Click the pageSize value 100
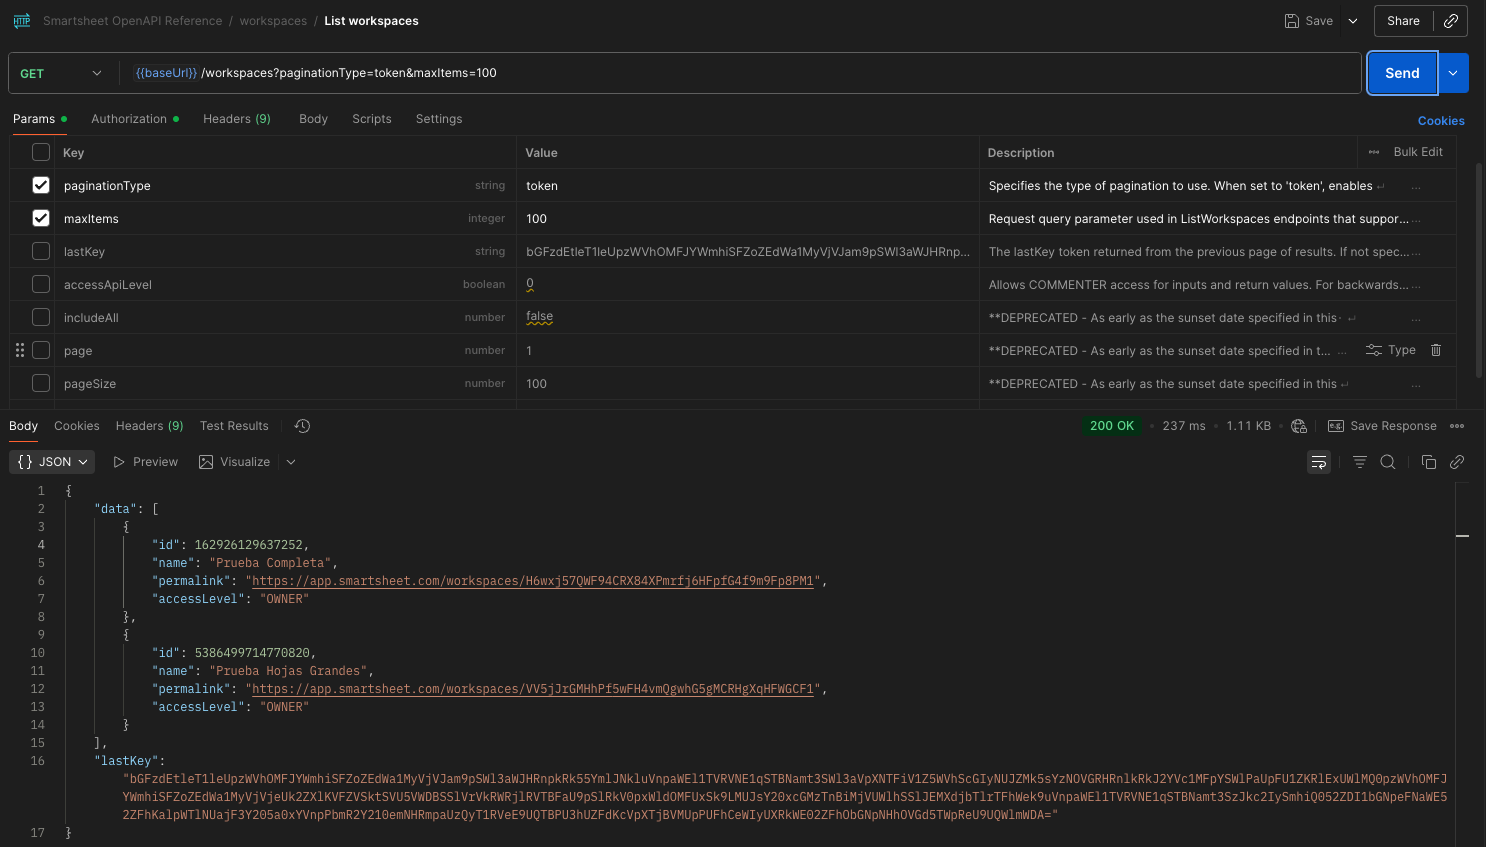 pos(537,384)
